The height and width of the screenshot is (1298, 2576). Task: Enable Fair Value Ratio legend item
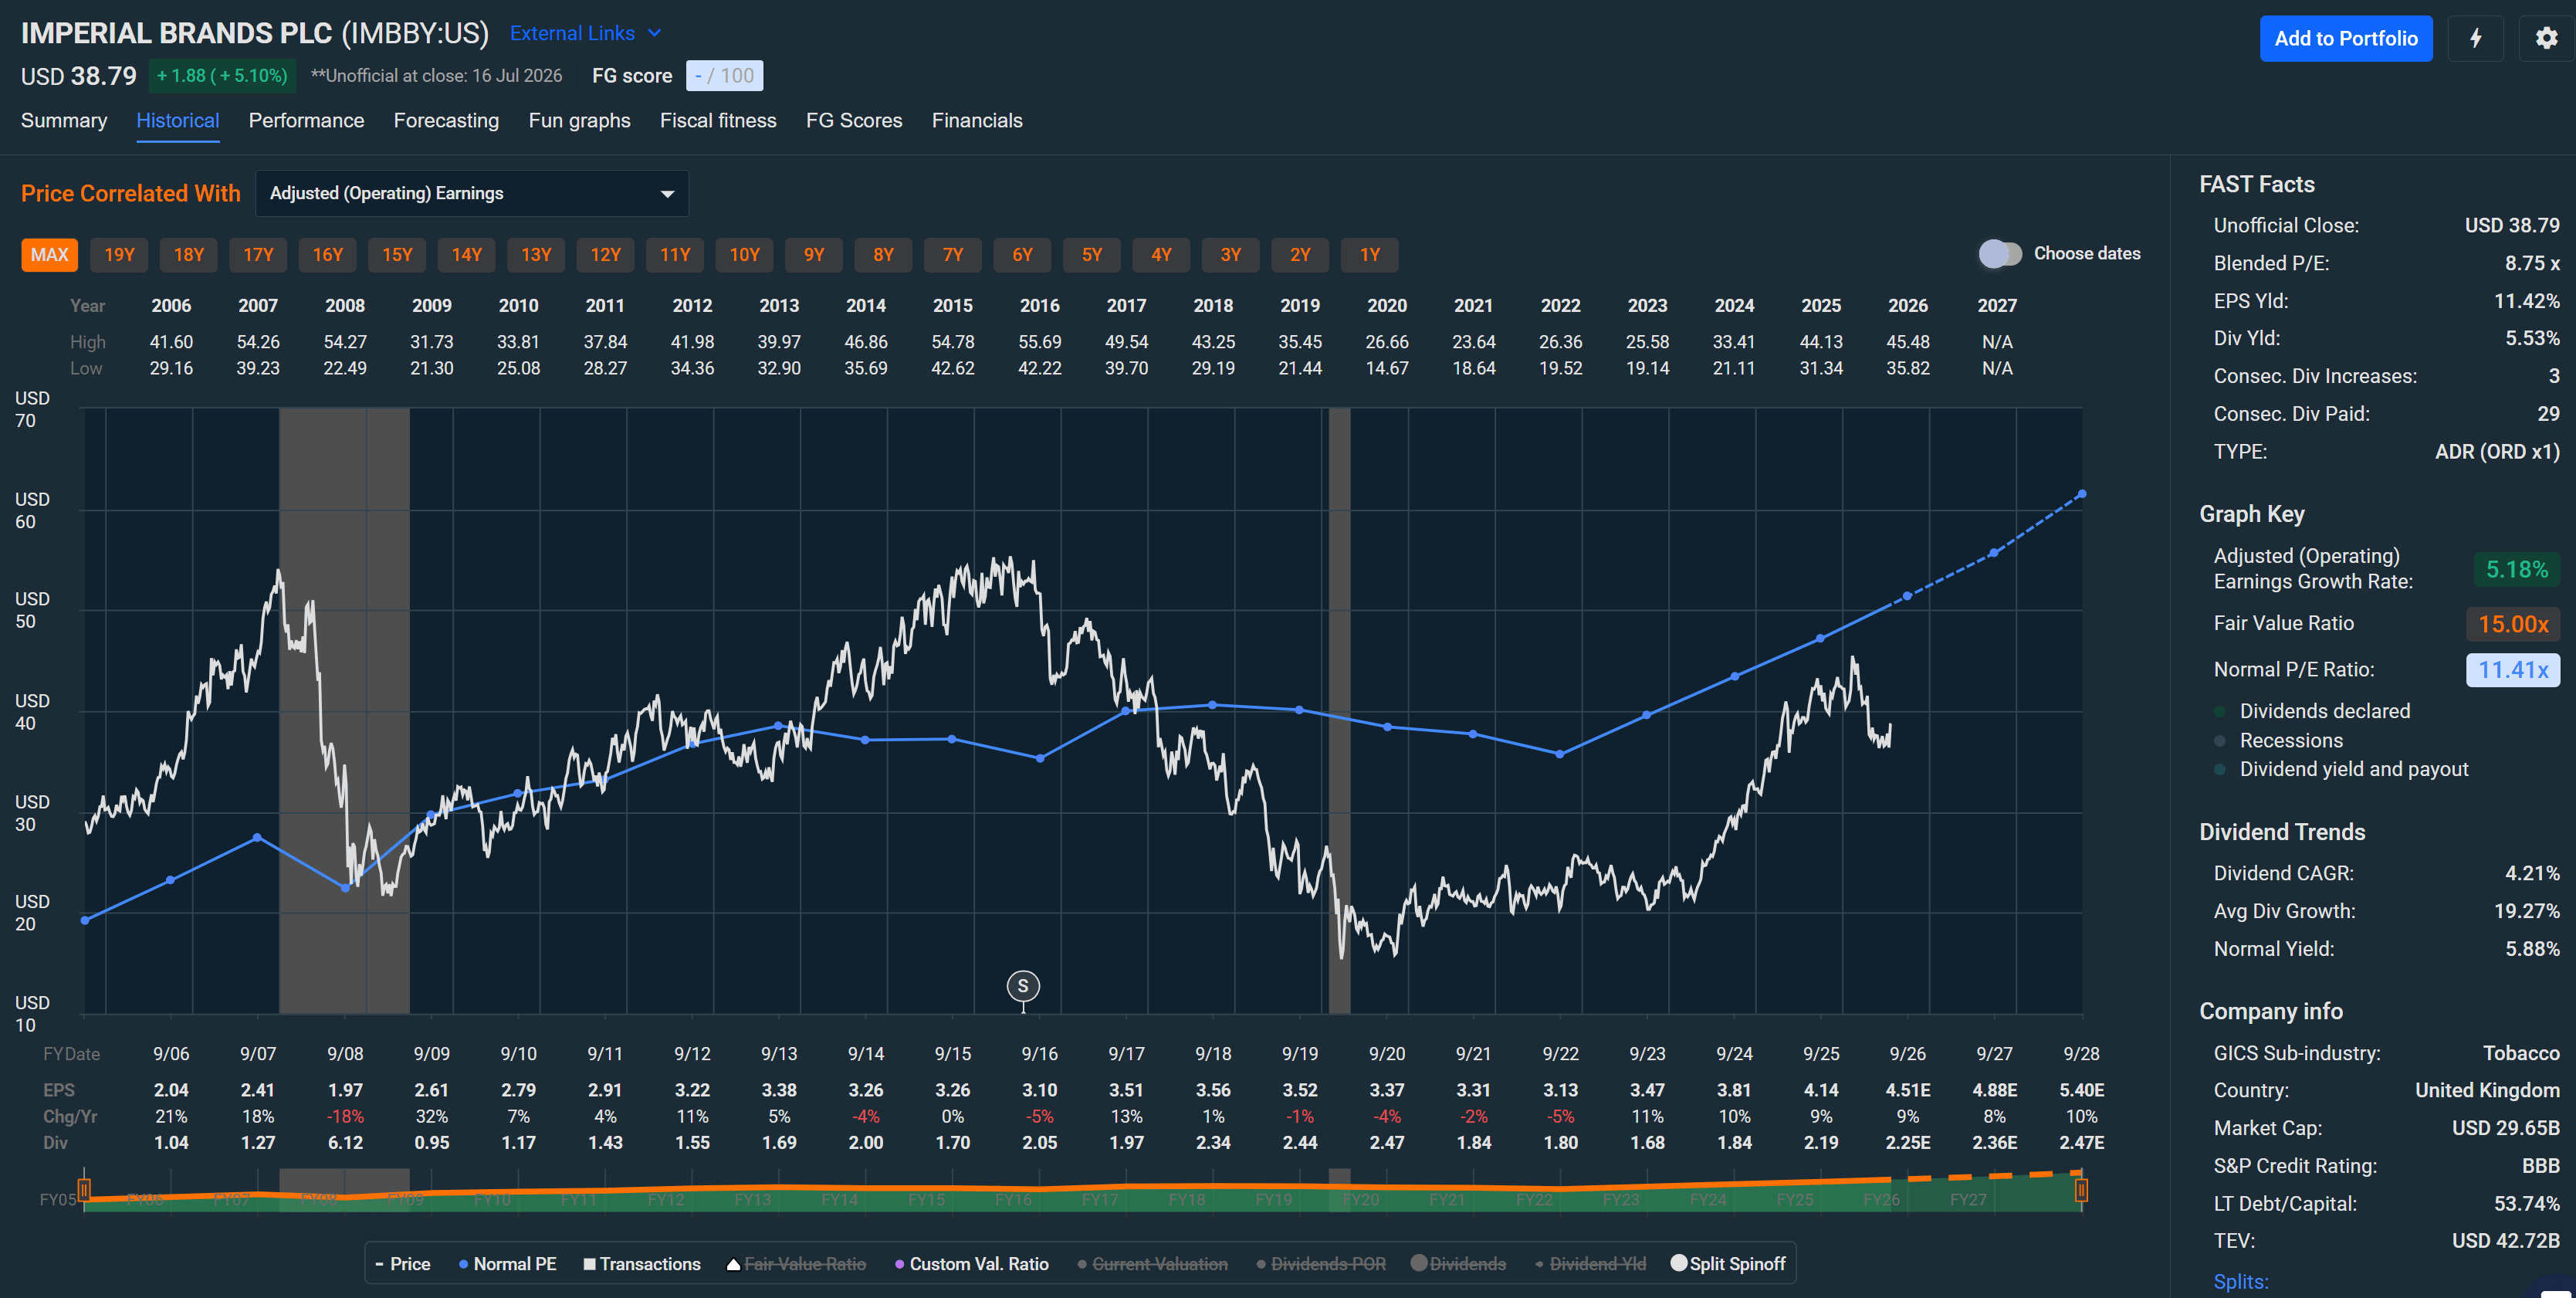point(796,1264)
